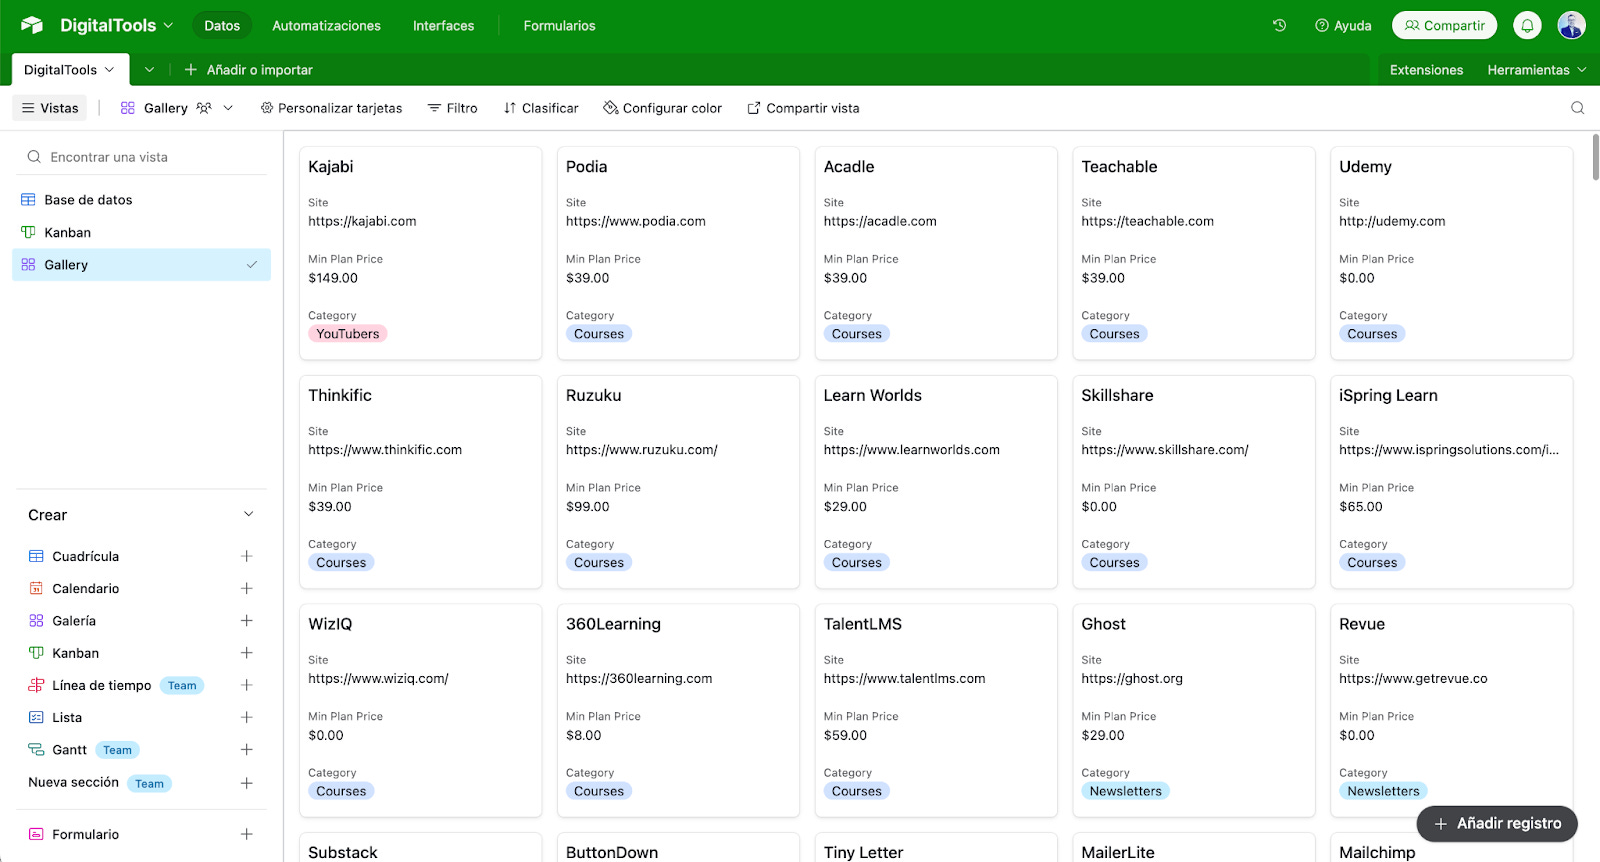Click the $149.00 price on Kajabi card
This screenshot has width=1600, height=862.
[333, 278]
